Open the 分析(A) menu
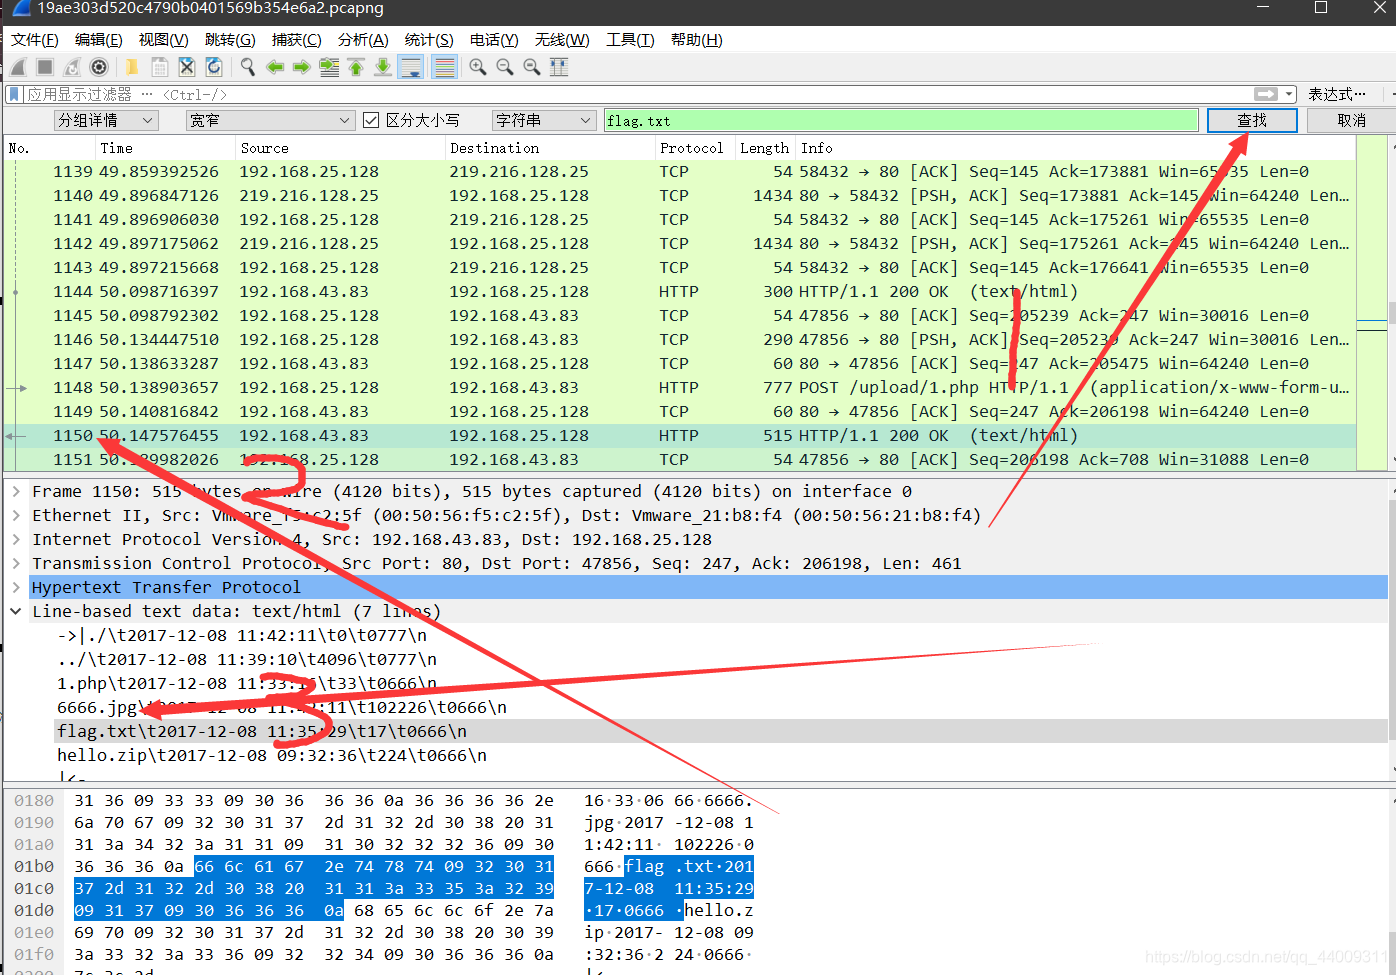Image resolution: width=1396 pixels, height=975 pixels. tap(363, 40)
